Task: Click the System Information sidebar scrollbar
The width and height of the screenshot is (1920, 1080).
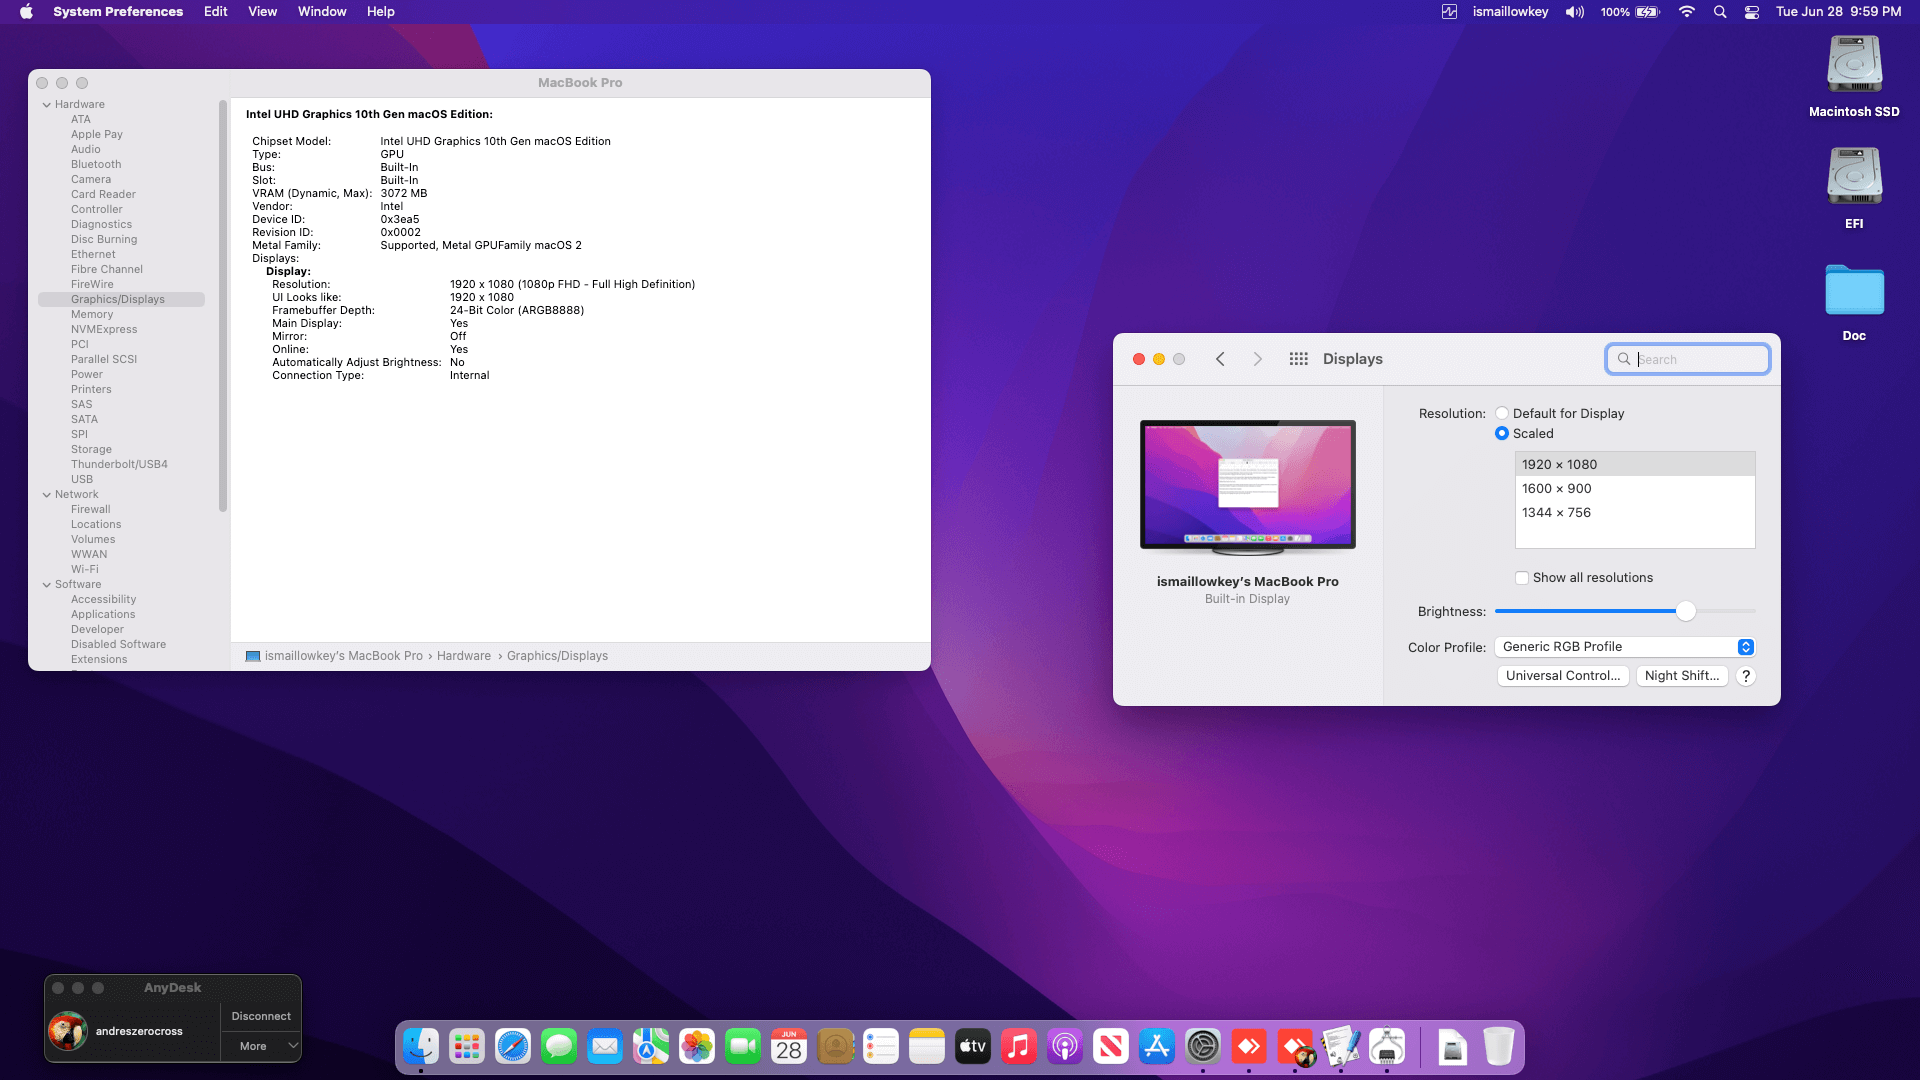Action: coord(223,305)
